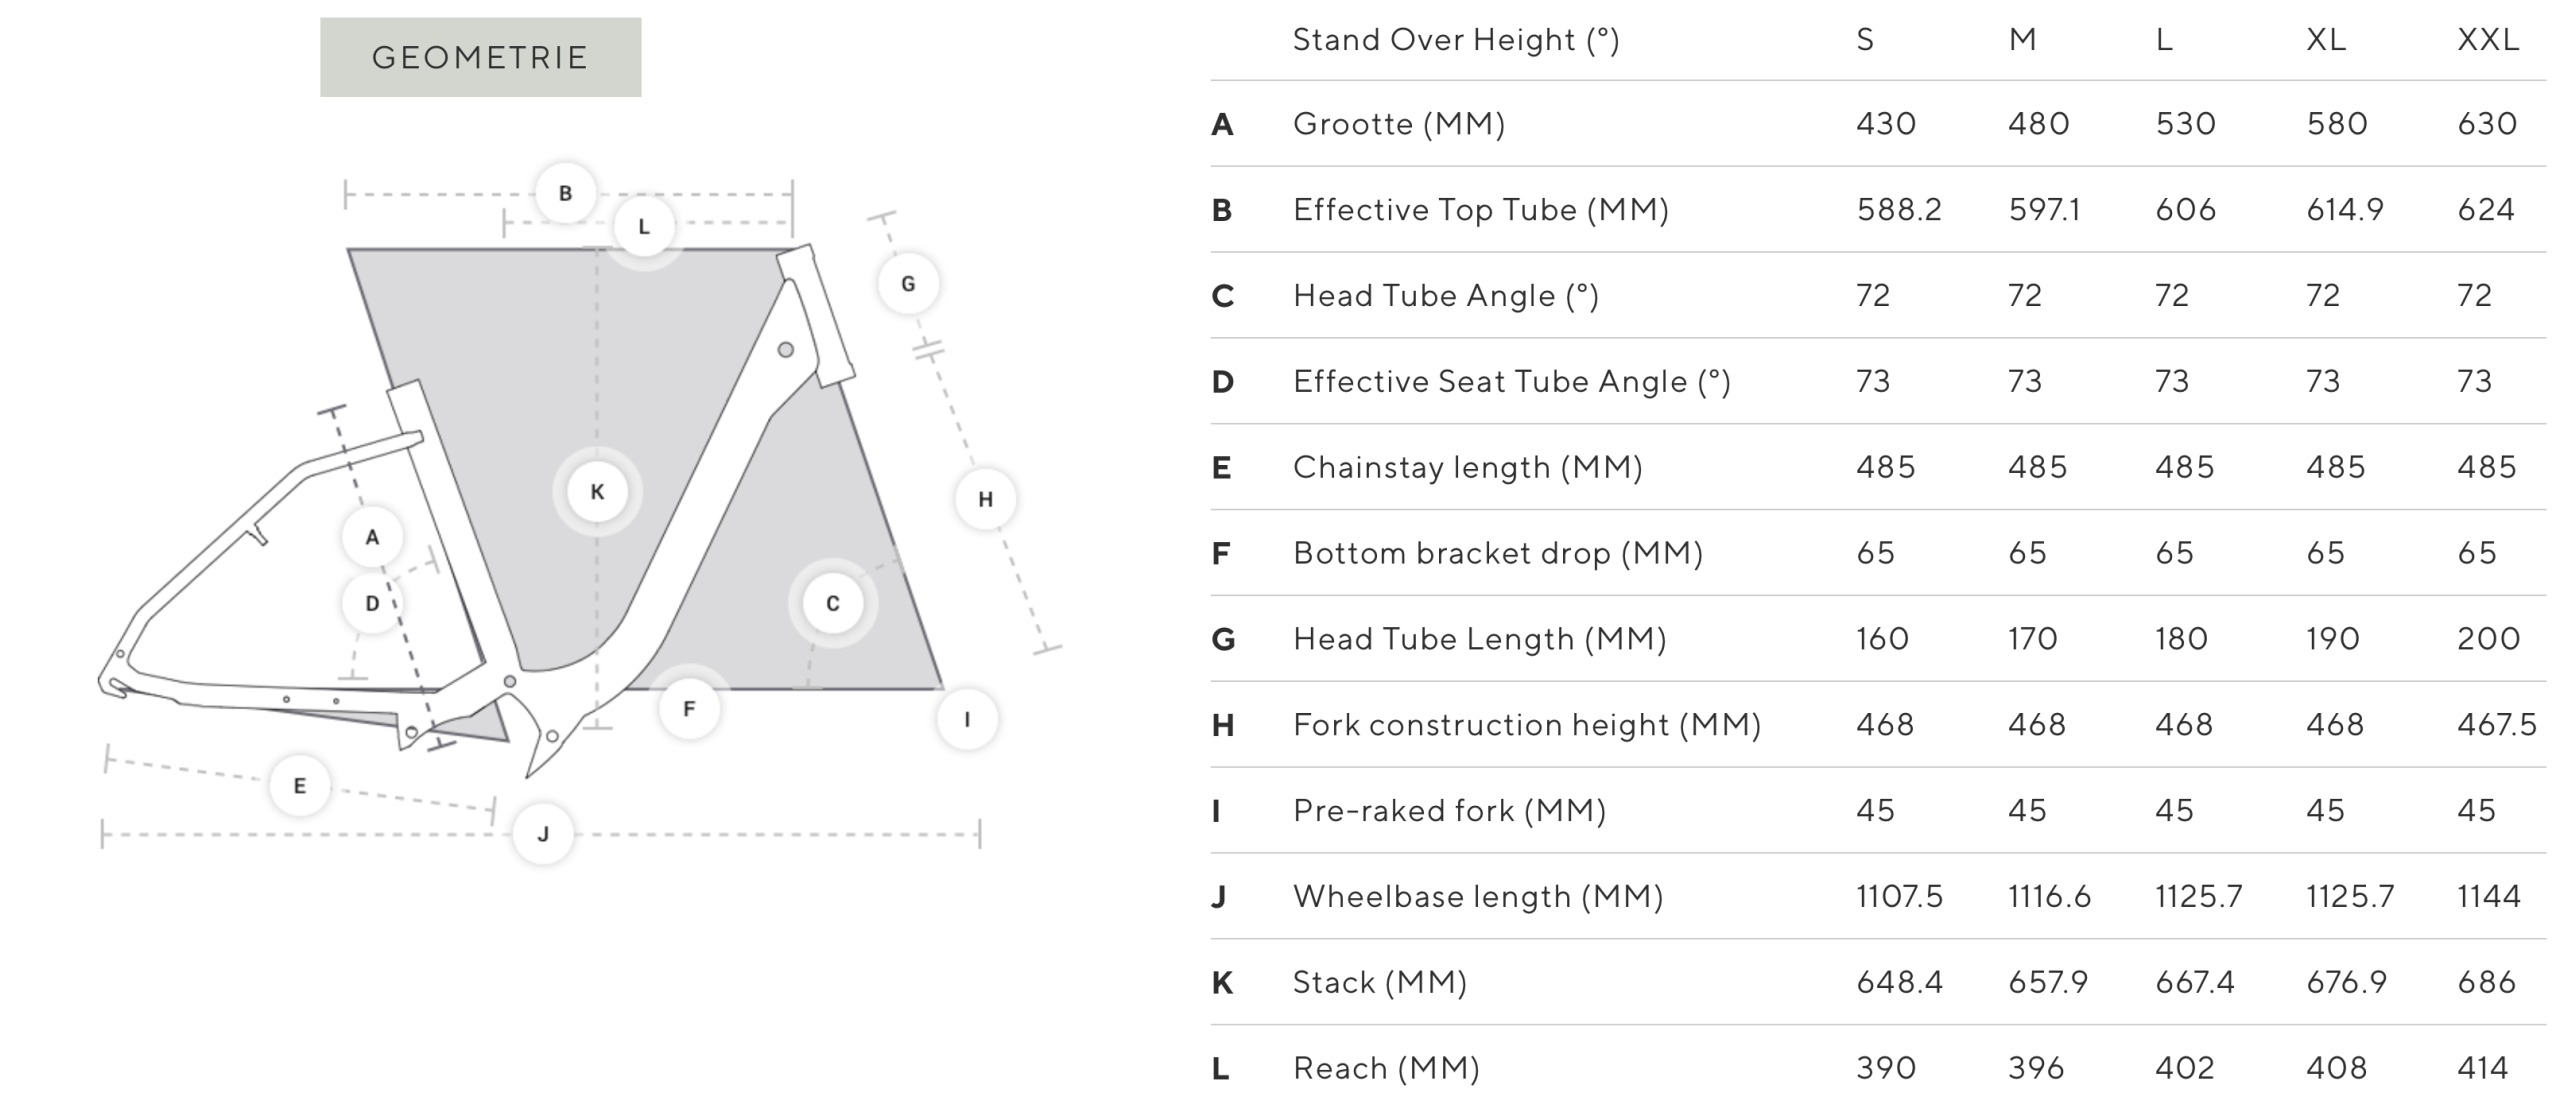This screenshot has width=2560, height=1116.
Task: Select the L reach marker on diagram
Action: (x=644, y=227)
